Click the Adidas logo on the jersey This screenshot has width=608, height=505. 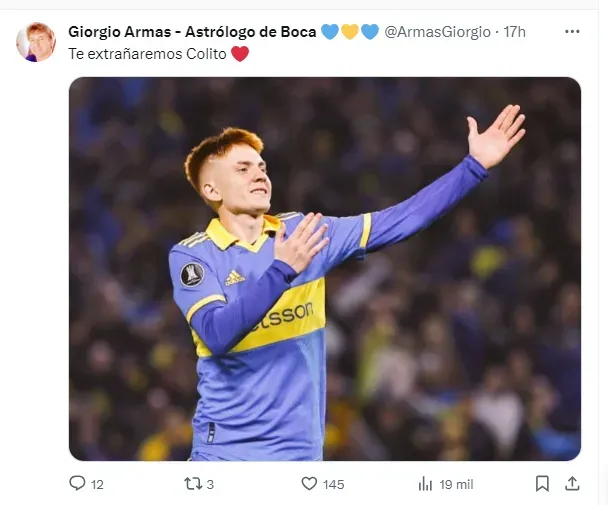tap(235, 278)
